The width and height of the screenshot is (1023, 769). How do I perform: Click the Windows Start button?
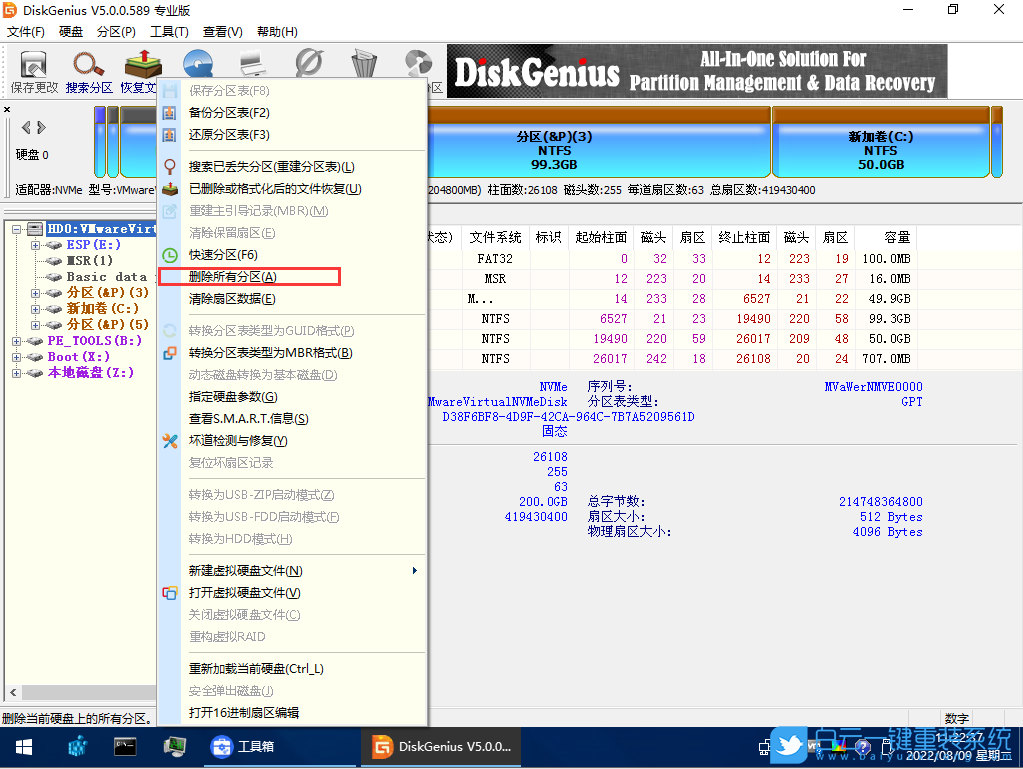tap(23, 747)
